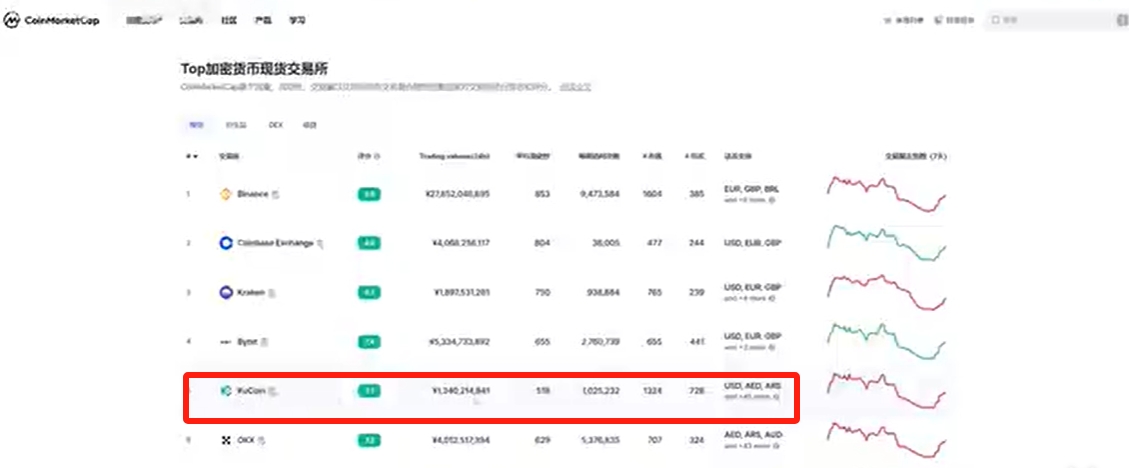The width and height of the screenshot is (1129, 468).
Task: Click the header search field
Action: [1056, 21]
